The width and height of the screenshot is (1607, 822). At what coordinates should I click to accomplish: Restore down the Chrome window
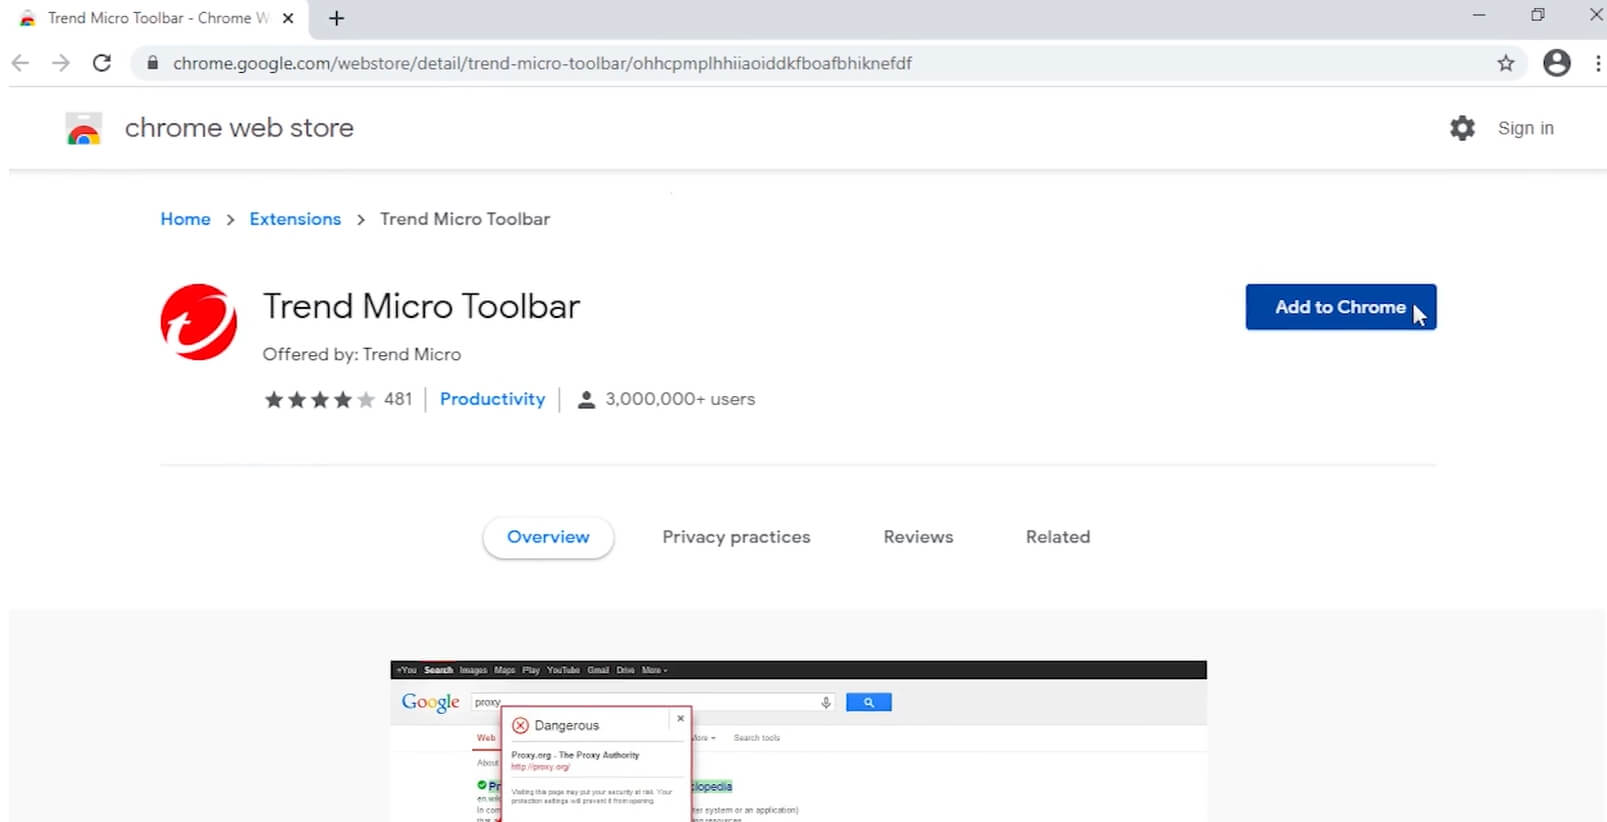[x=1538, y=15]
